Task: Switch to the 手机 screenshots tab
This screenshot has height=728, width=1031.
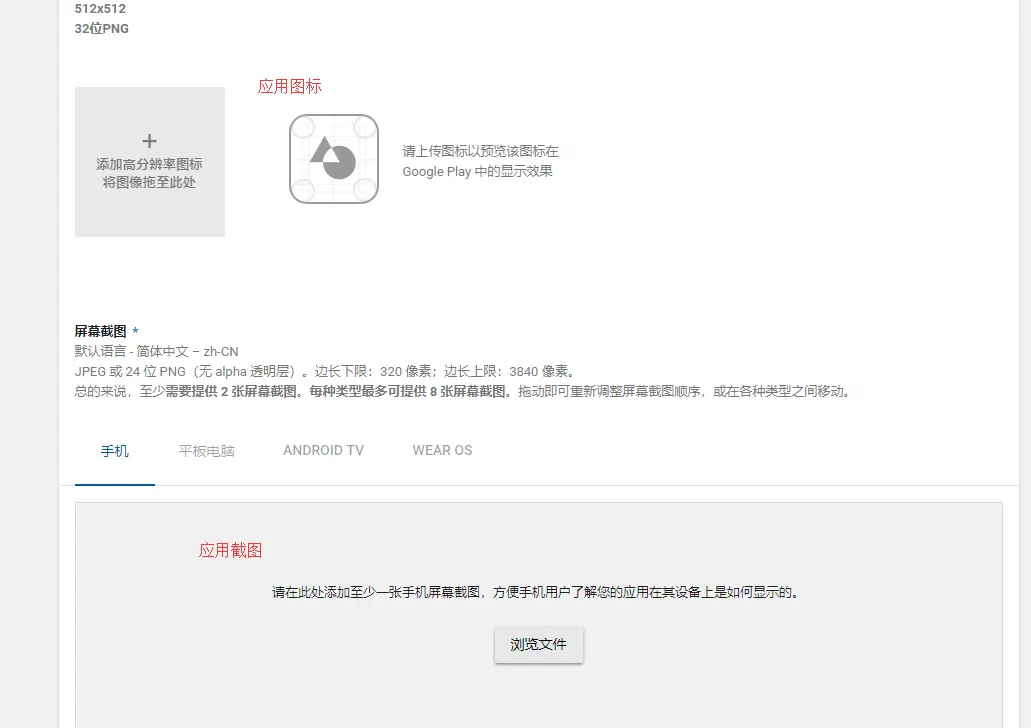Action: pos(114,450)
